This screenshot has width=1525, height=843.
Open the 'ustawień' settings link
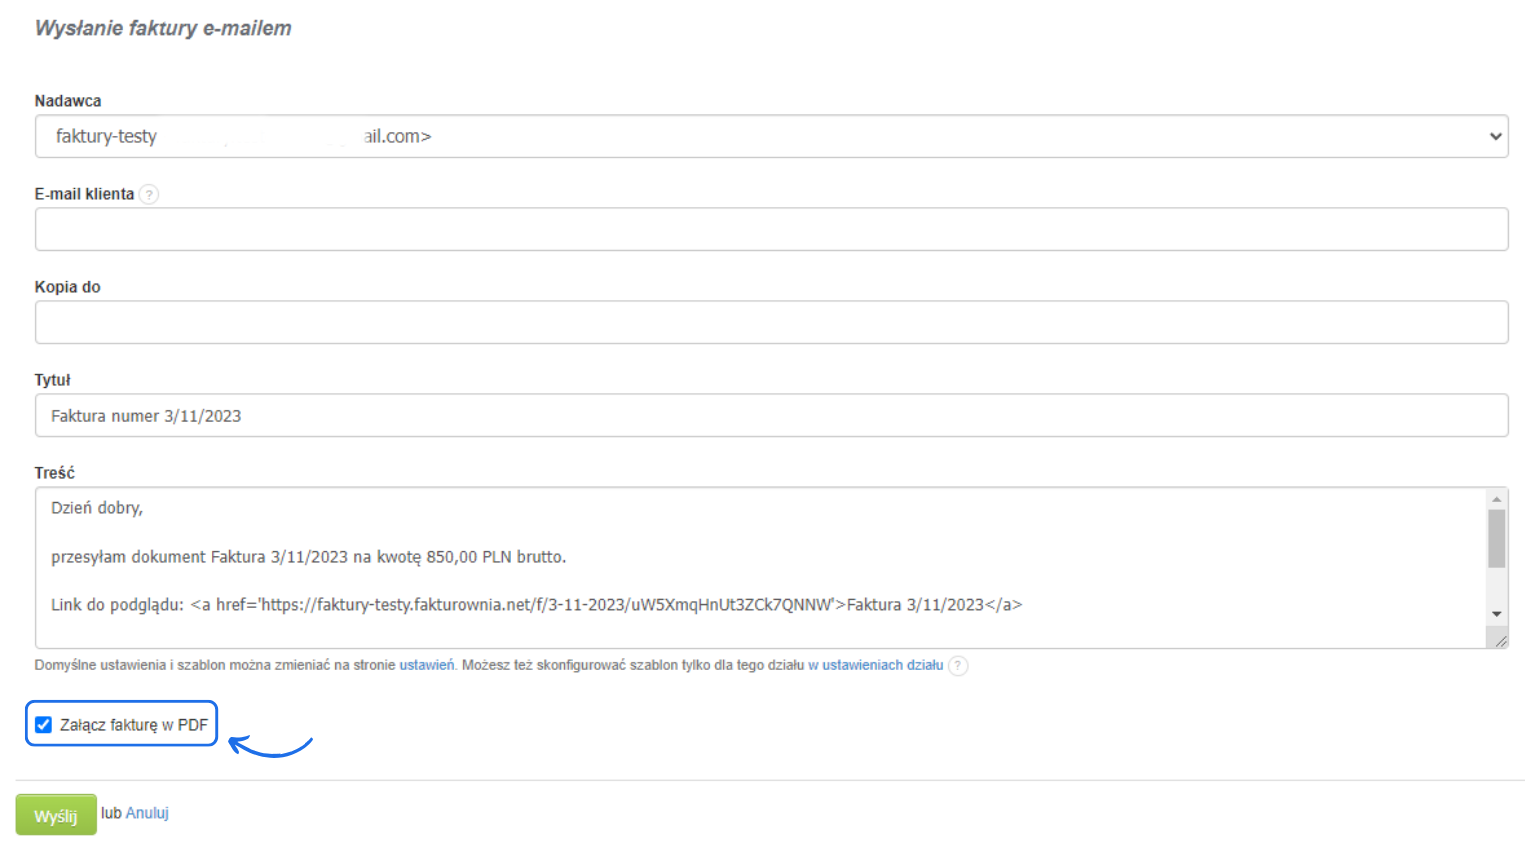[426, 665]
